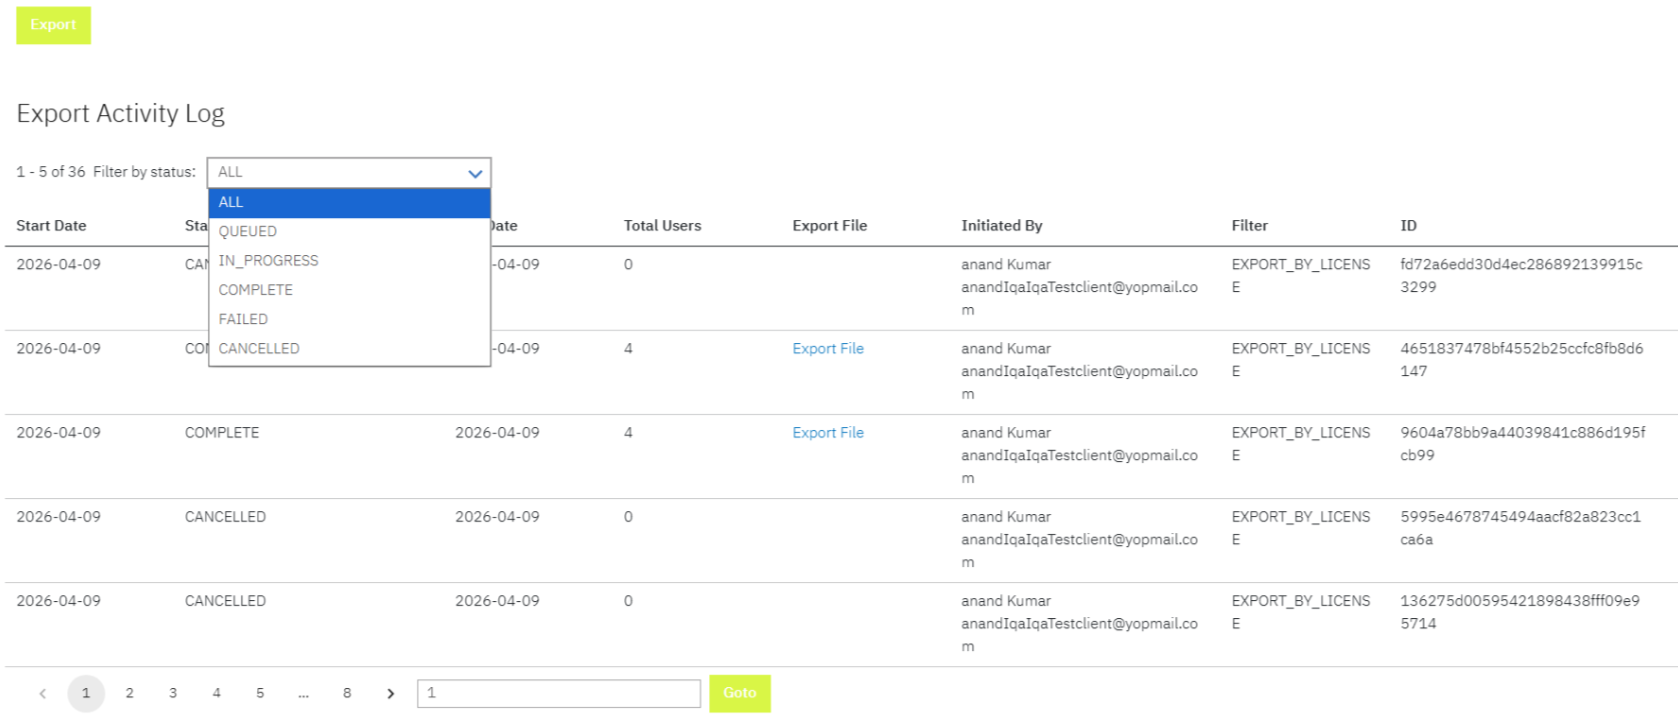This screenshot has width=1678, height=721.
Task: Filter by COMPLETE status
Action: click(349, 290)
